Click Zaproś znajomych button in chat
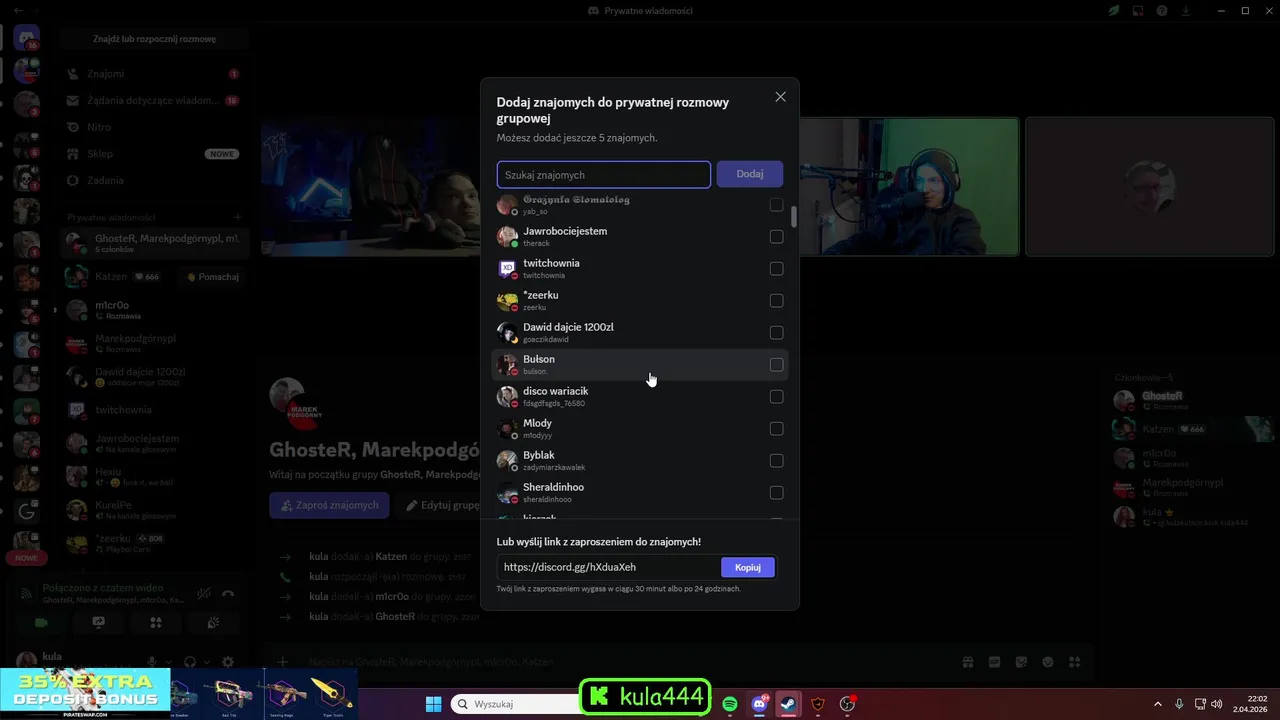 (x=329, y=505)
